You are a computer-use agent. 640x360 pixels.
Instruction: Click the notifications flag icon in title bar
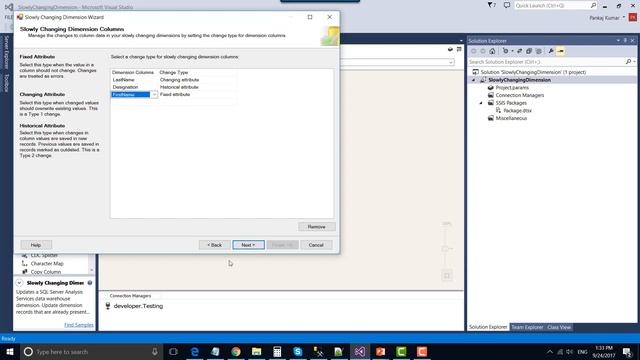[491, 5]
